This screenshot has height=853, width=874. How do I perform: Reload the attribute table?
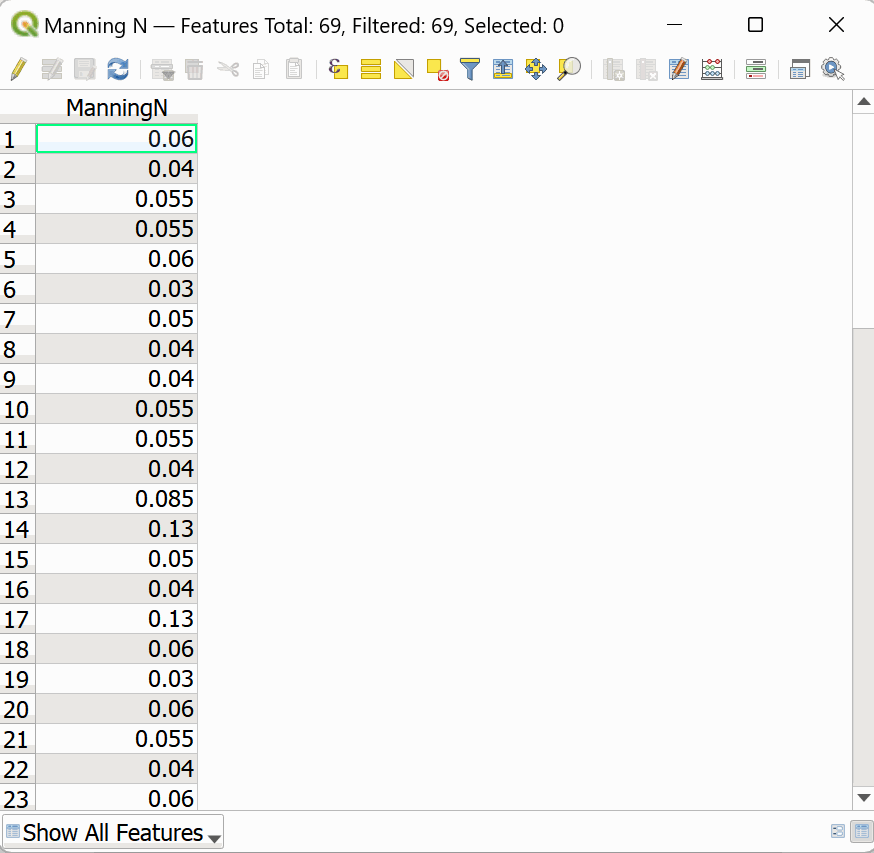coord(118,69)
